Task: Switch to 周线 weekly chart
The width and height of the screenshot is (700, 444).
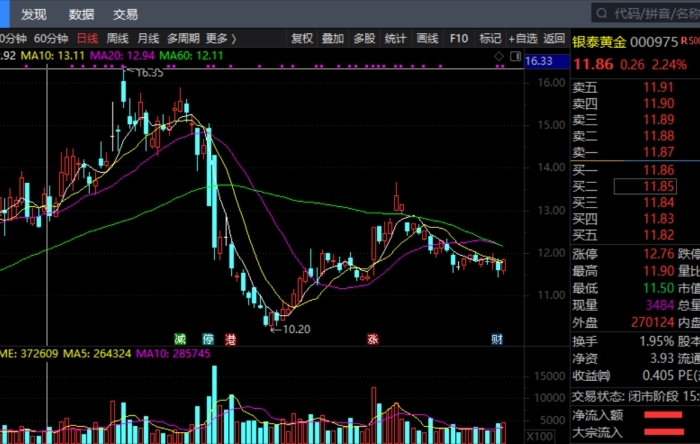Action: pyautogui.click(x=117, y=39)
